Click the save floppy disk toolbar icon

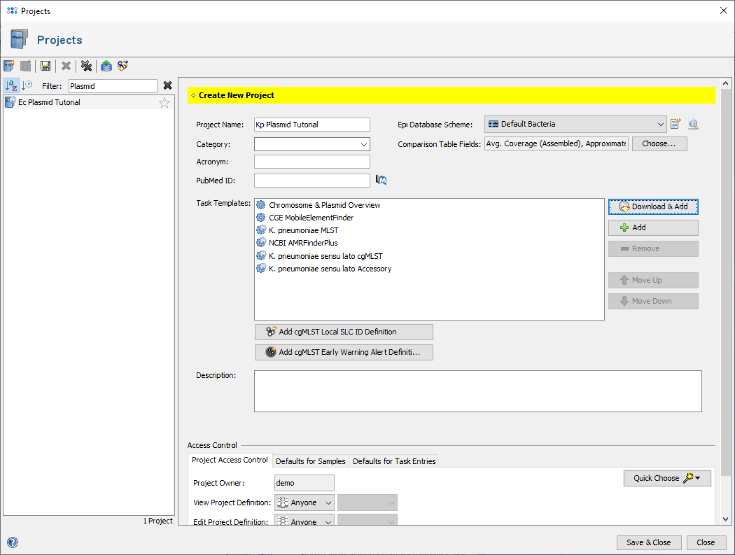(45, 66)
